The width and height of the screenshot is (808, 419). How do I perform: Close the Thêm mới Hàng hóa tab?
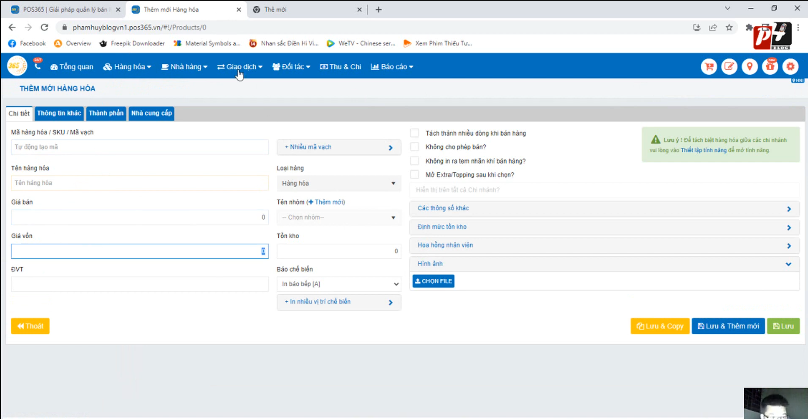(x=239, y=9)
